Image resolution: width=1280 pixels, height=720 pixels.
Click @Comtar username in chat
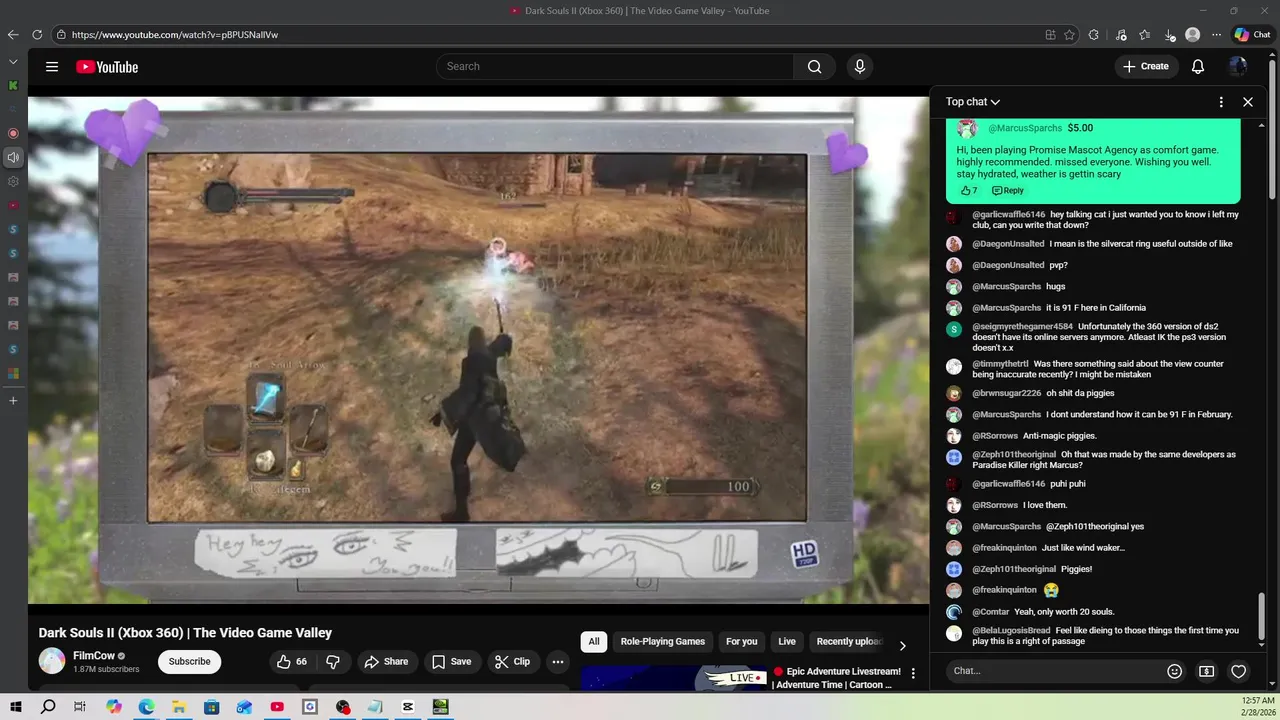click(x=990, y=612)
